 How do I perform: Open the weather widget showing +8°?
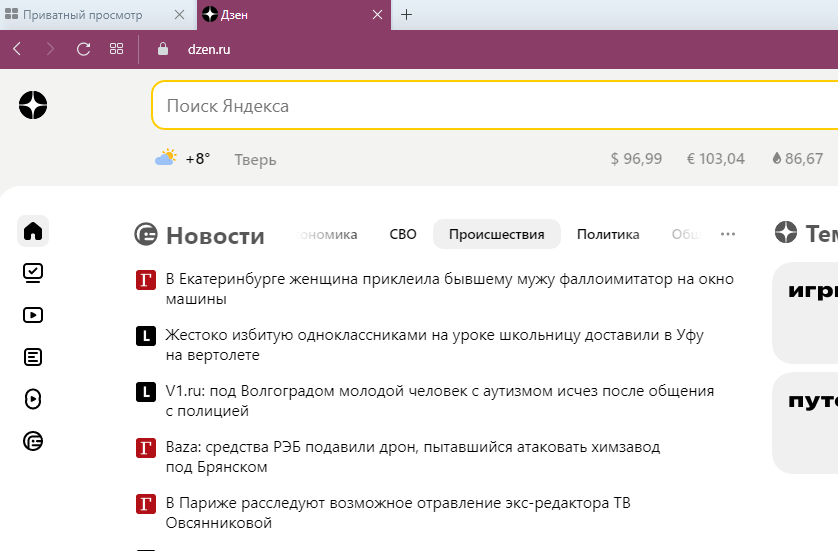point(183,158)
